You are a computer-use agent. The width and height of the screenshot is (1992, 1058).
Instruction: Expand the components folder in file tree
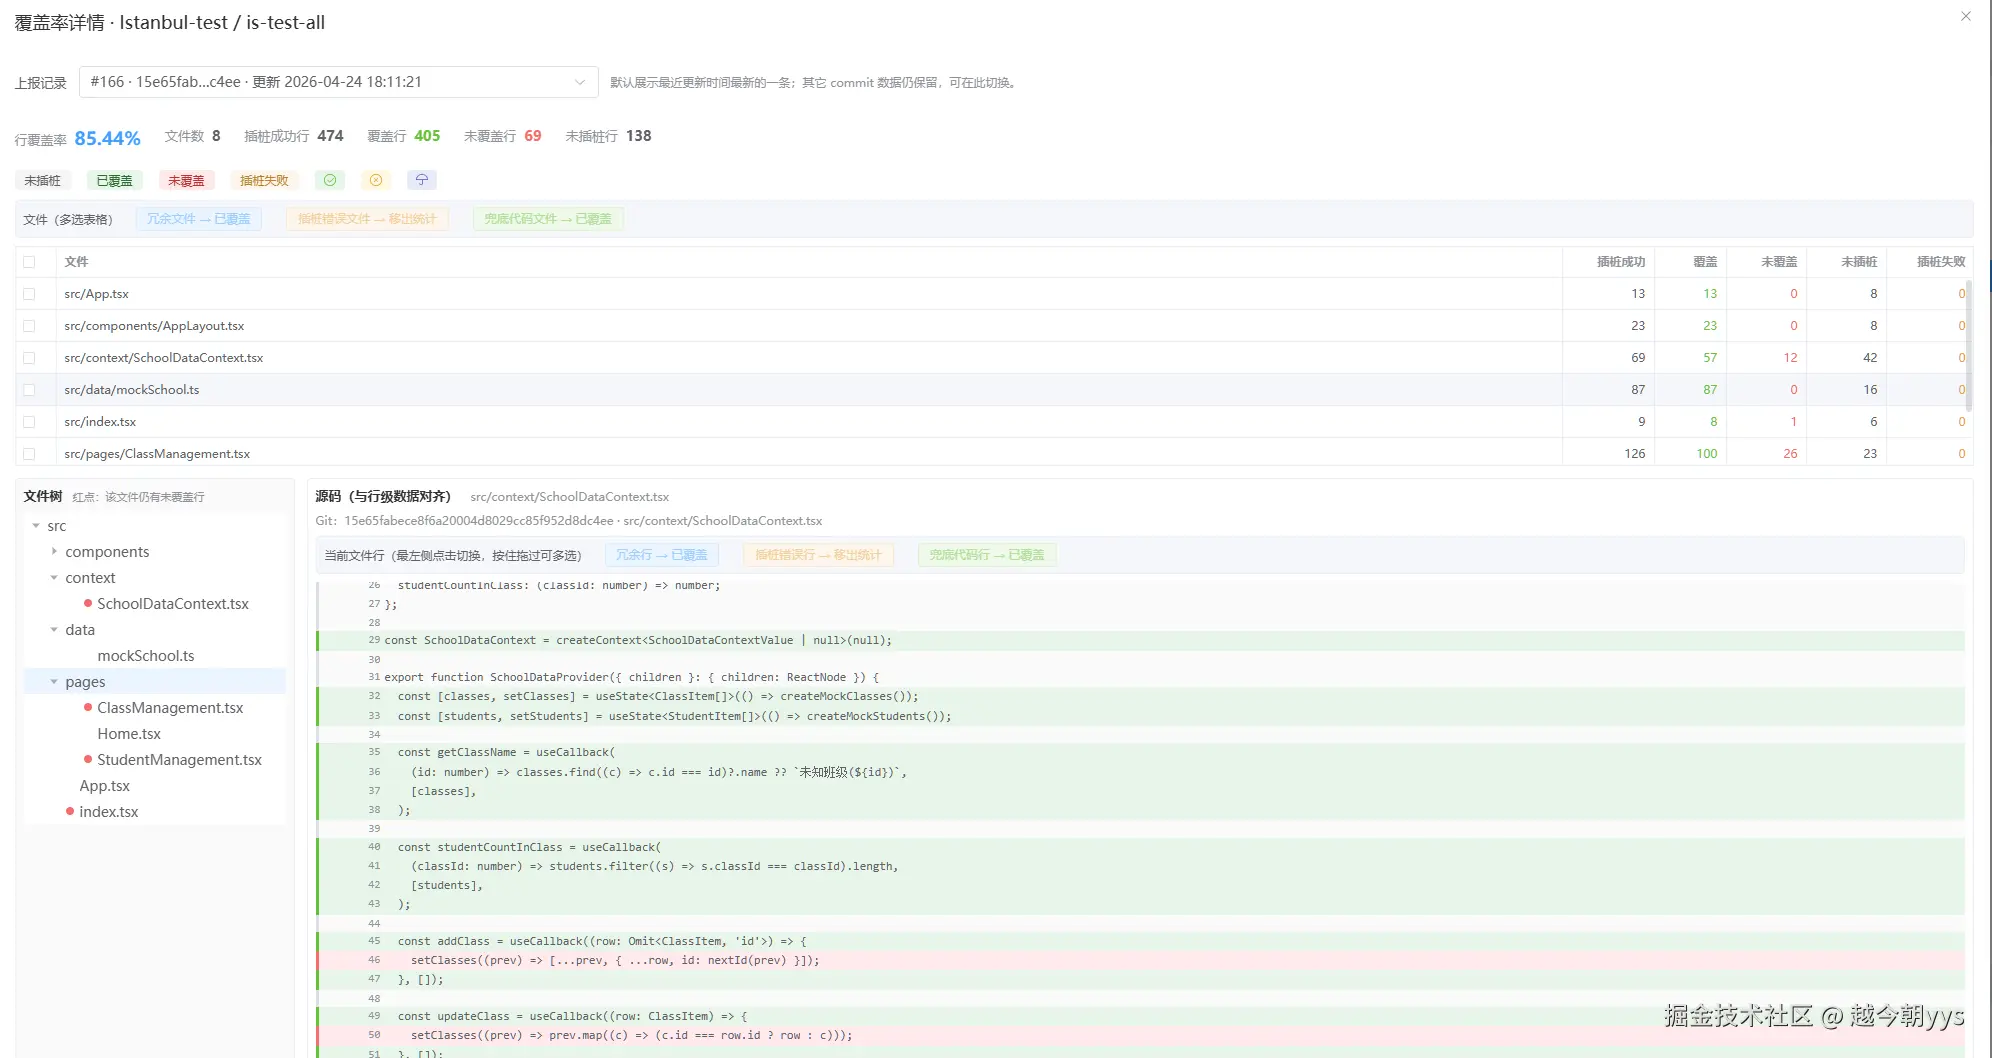pos(54,552)
